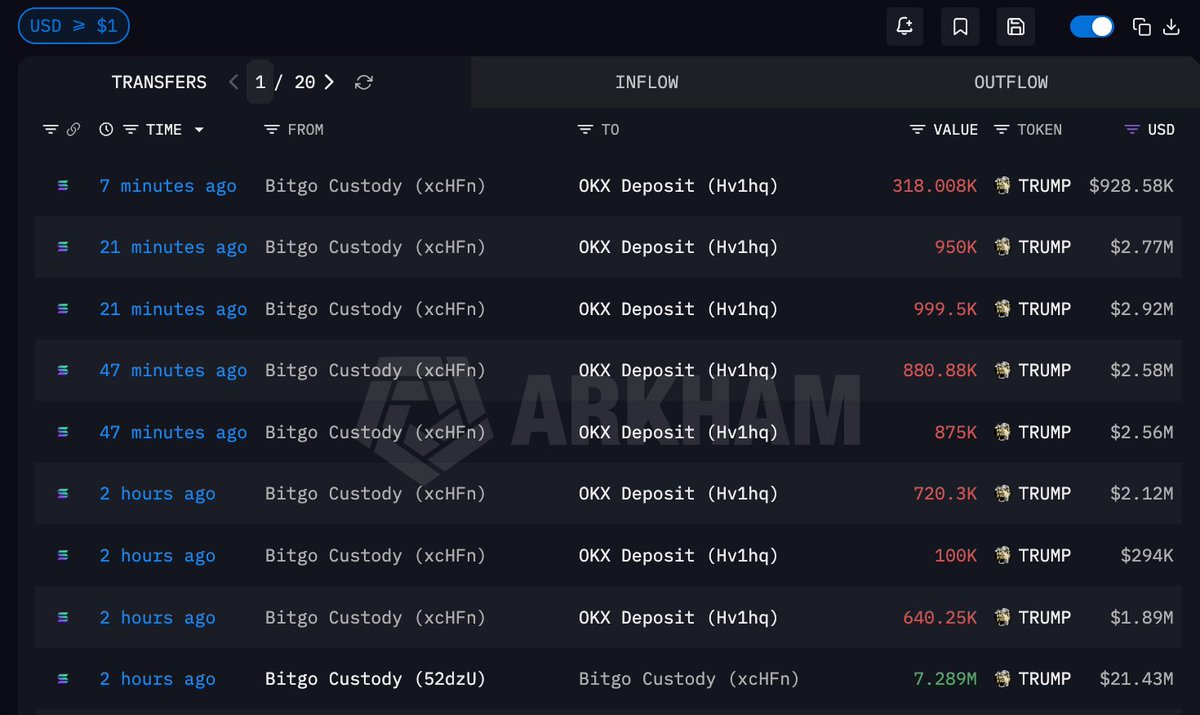Viewport: 1200px width, 715px height.
Task: Click the 999.5K value cell
Action: (x=945, y=309)
